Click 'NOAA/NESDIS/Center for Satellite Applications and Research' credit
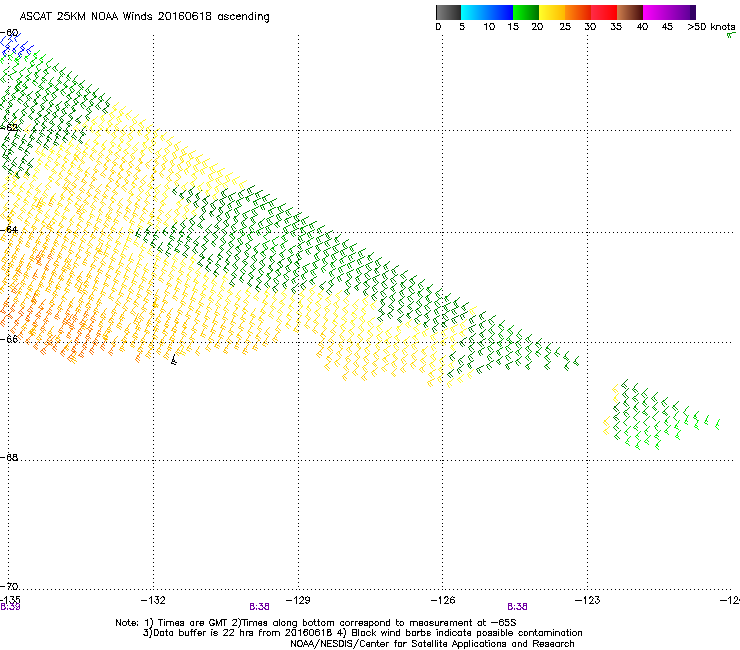This screenshot has width=740, height=650. pos(432,644)
